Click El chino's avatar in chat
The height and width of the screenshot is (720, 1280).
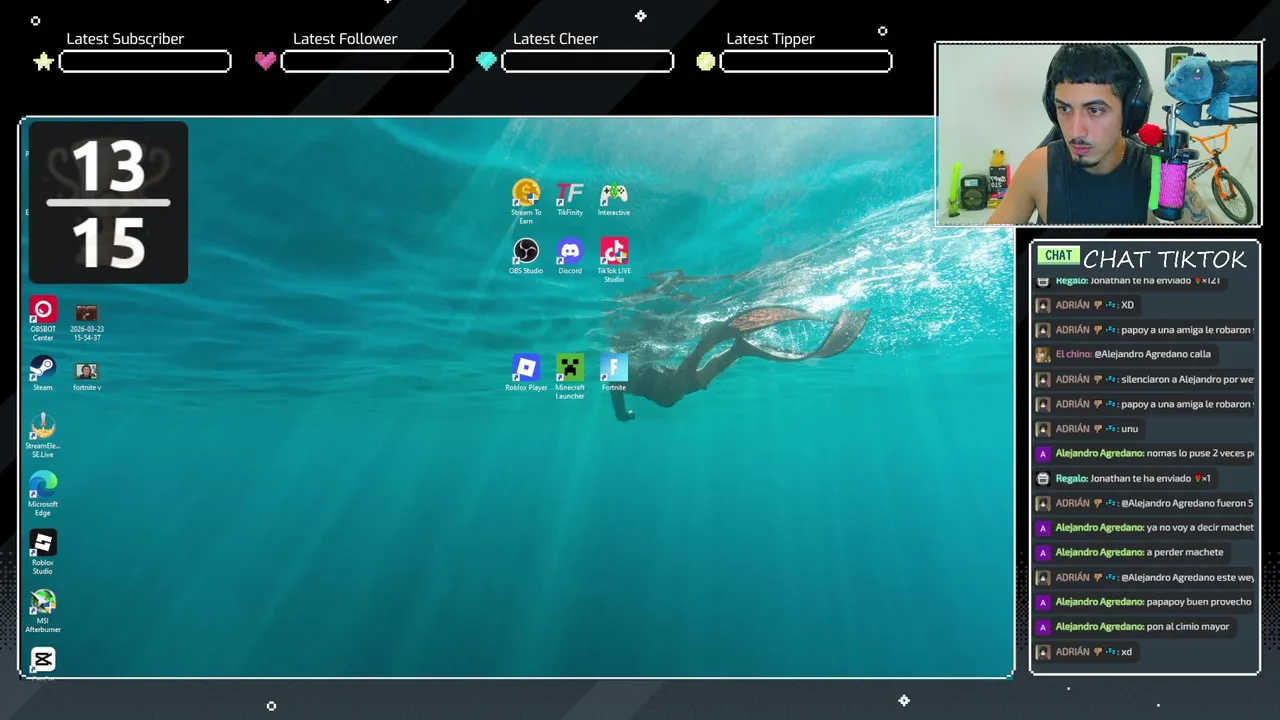pyautogui.click(x=1043, y=354)
